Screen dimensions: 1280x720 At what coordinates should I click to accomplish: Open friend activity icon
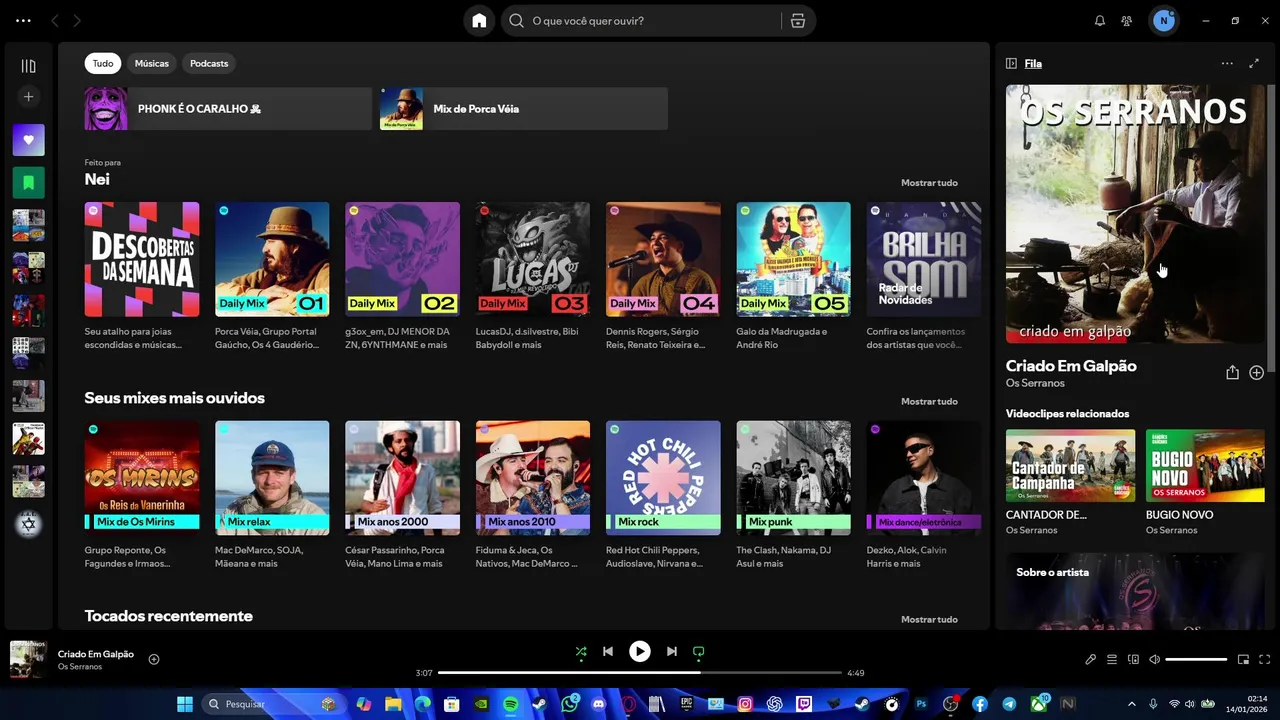tap(1127, 20)
